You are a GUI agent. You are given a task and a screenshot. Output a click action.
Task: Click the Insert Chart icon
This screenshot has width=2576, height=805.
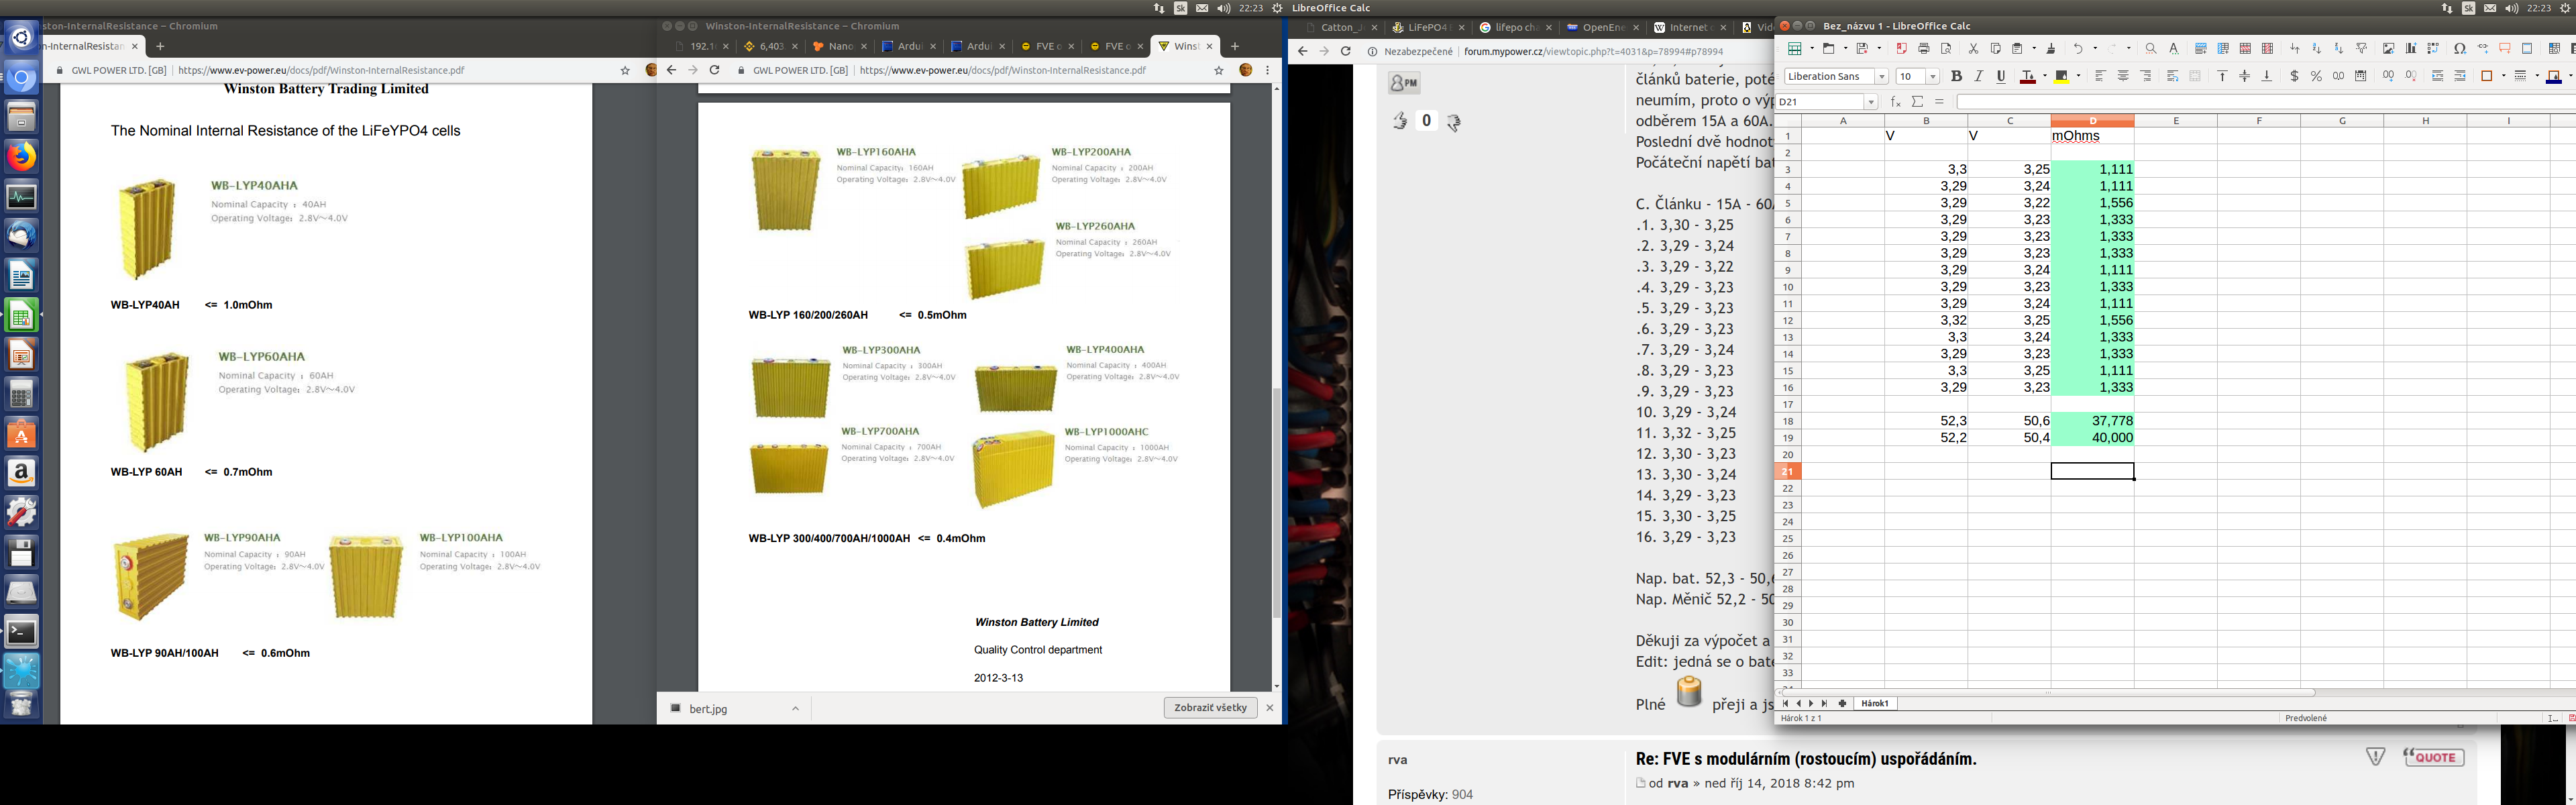(x=2411, y=49)
